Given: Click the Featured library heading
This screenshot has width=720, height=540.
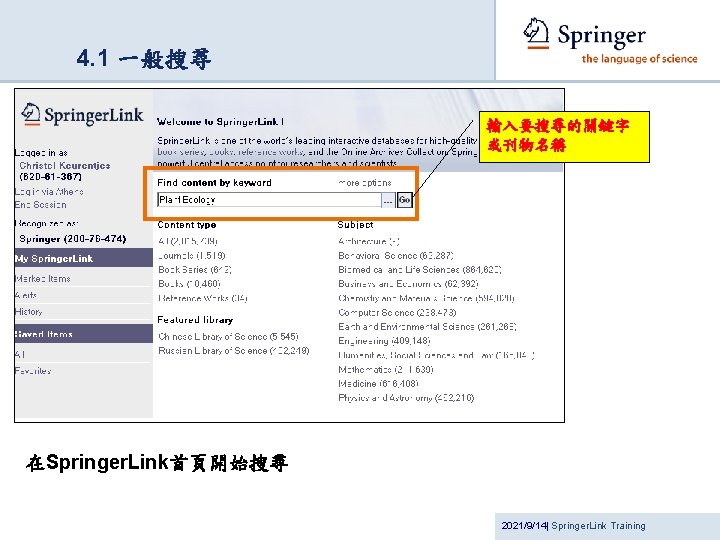Looking at the screenshot, I should point(195,320).
